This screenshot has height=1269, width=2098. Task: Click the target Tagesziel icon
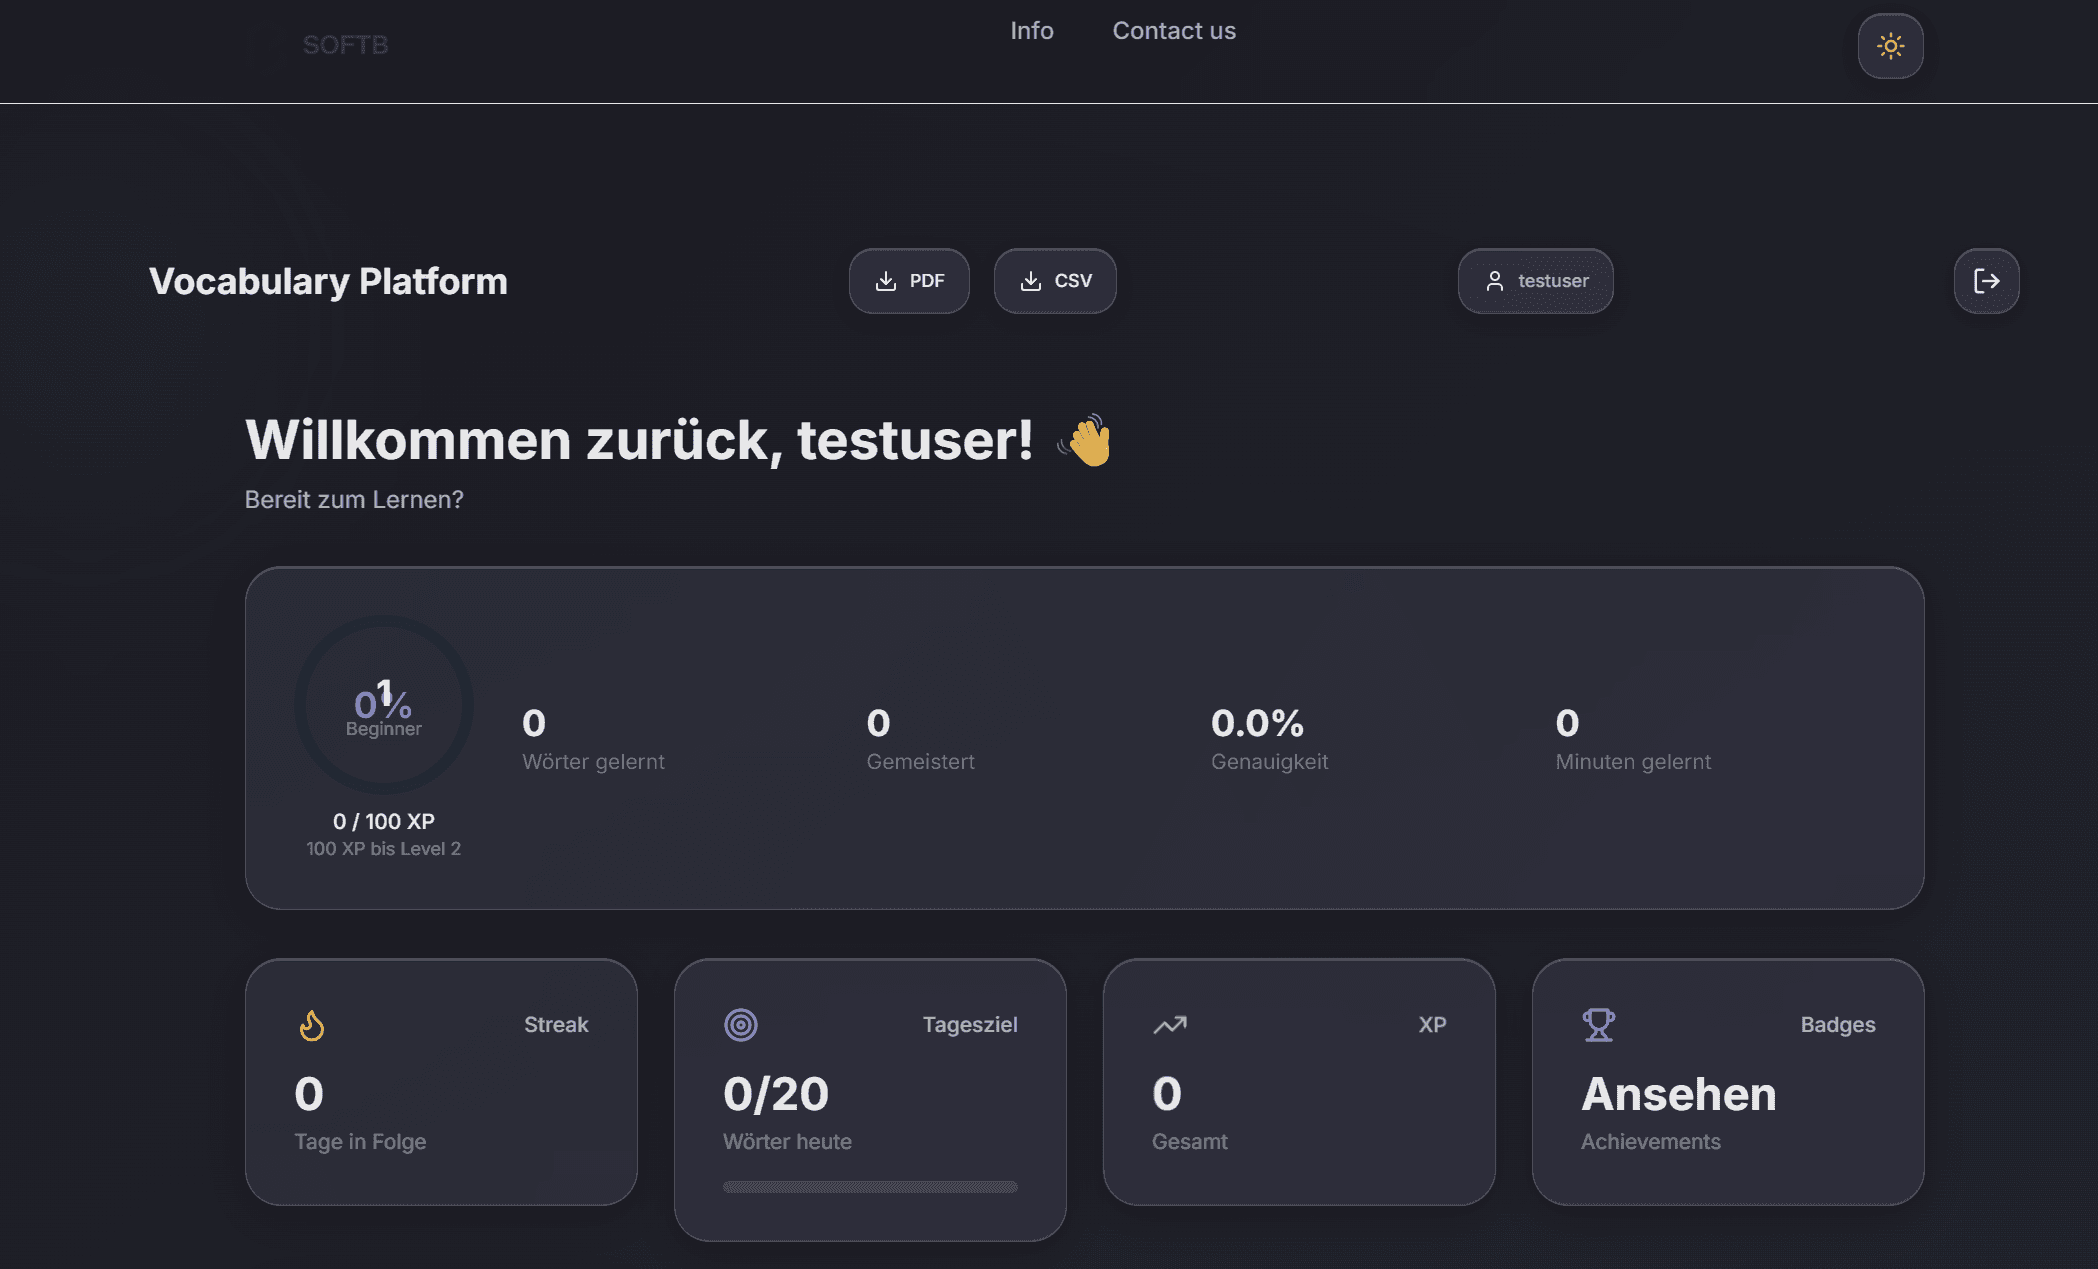740,1025
